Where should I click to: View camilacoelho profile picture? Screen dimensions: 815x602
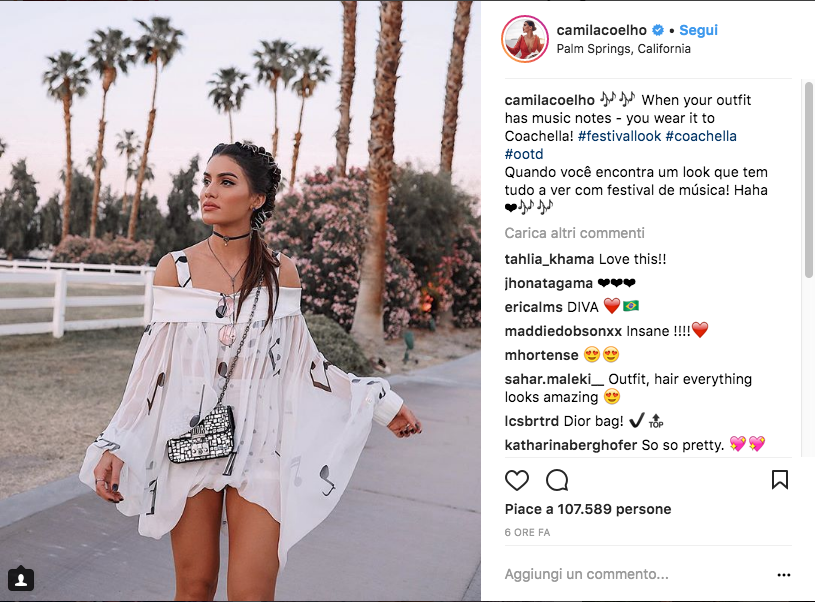tap(524, 38)
